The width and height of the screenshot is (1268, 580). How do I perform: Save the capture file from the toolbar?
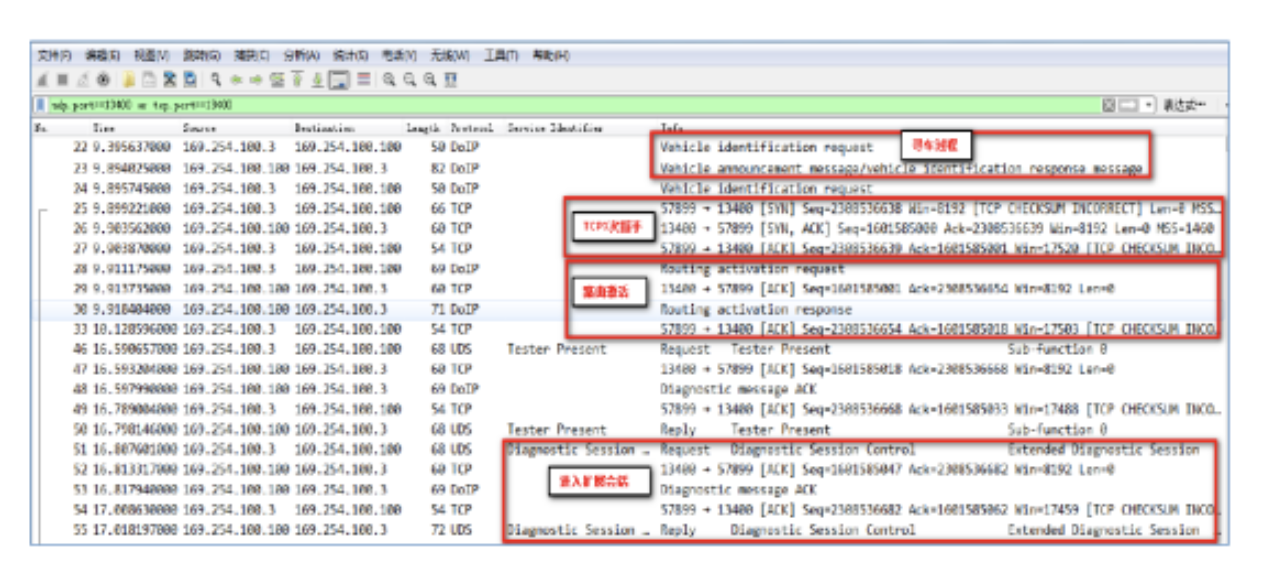tap(149, 80)
